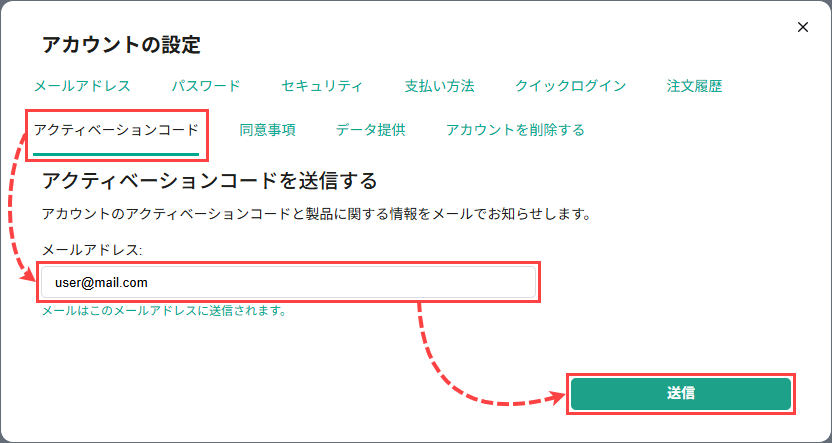
Task: Click the 送信 button
Action: click(681, 393)
